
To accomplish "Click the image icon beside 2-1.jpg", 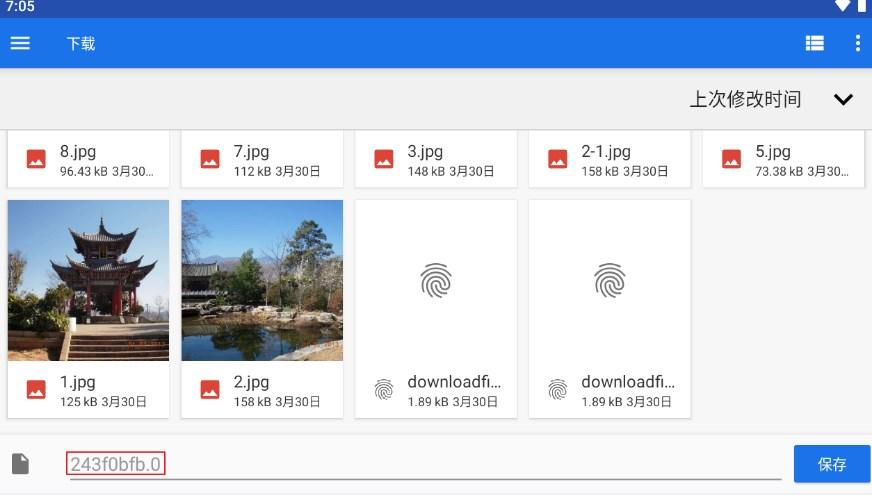I will [558, 159].
